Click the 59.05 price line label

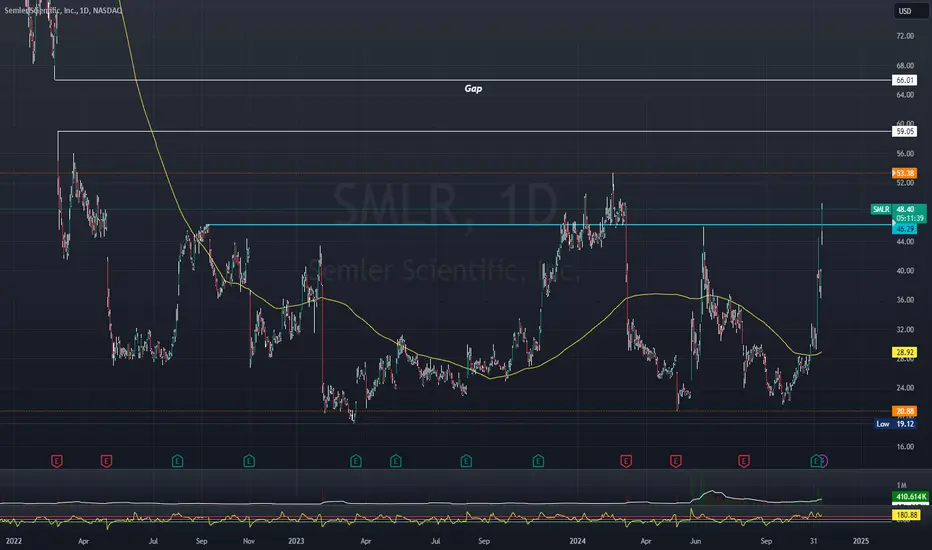click(904, 131)
